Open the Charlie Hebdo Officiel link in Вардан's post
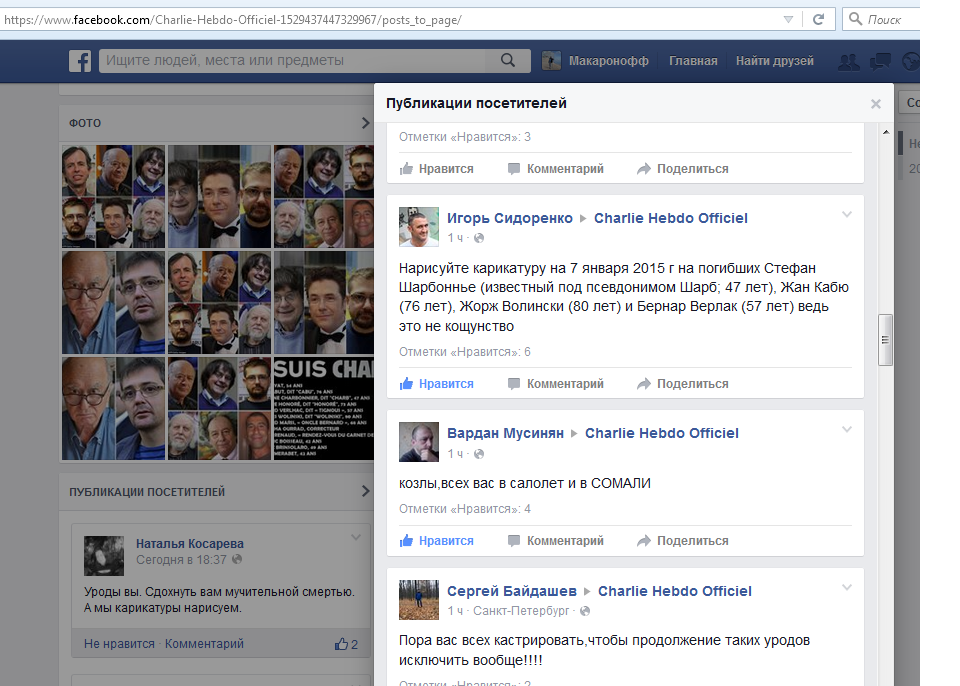Image resolution: width=960 pixels, height=686 pixels. point(662,433)
